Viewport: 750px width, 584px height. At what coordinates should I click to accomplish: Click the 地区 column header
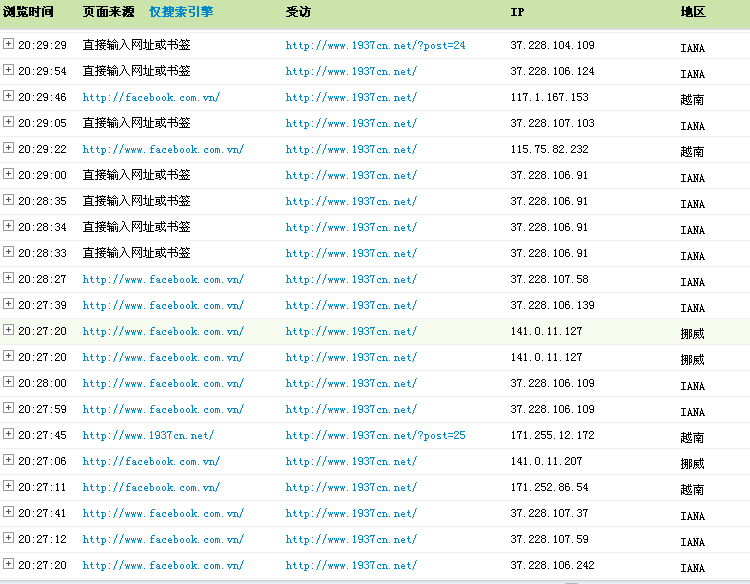693,12
